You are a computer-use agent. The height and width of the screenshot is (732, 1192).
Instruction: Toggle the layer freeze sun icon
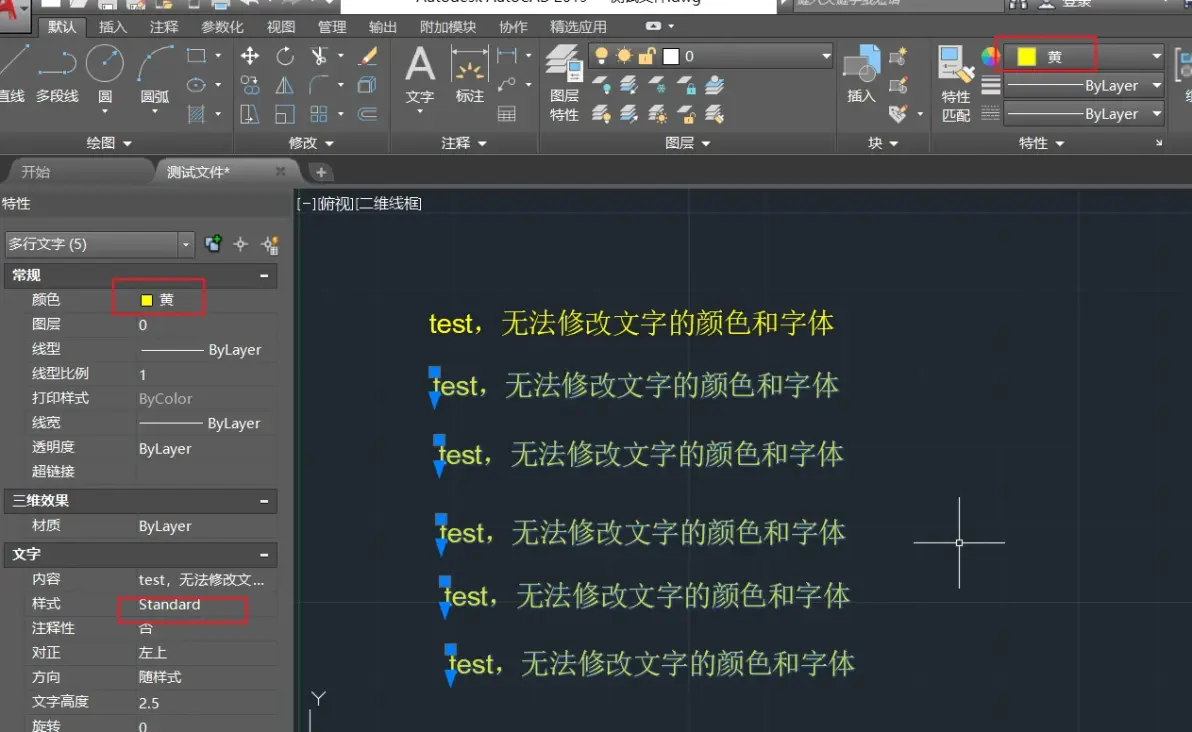[x=624, y=55]
